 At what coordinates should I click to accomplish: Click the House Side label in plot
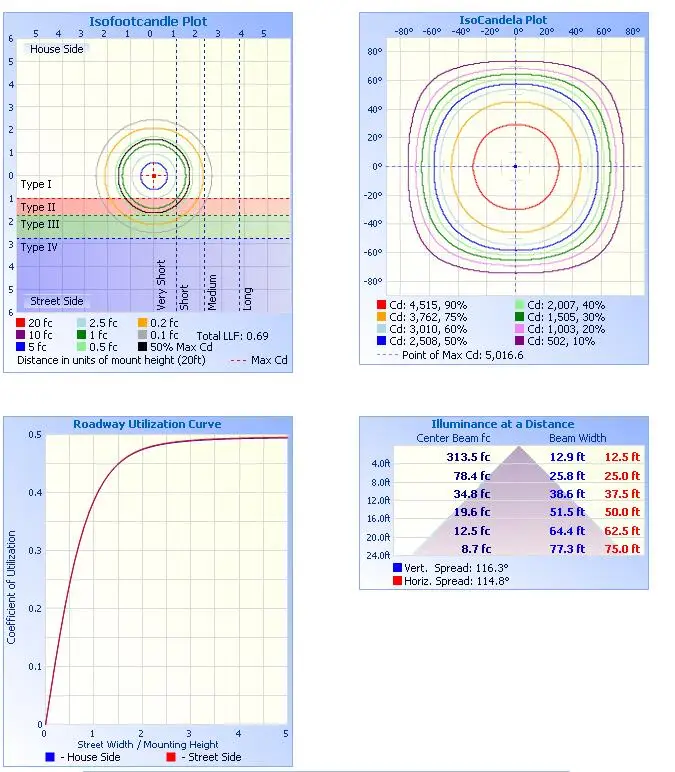pyautogui.click(x=57, y=48)
